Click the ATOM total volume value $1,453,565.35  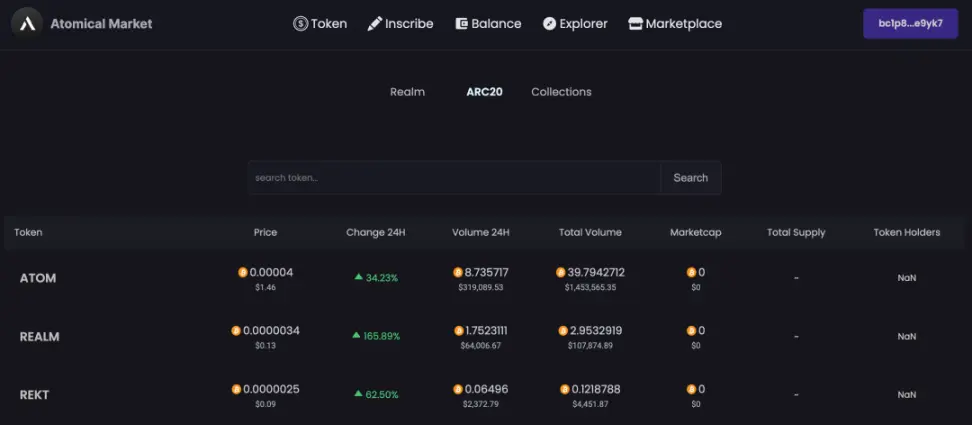click(590, 287)
